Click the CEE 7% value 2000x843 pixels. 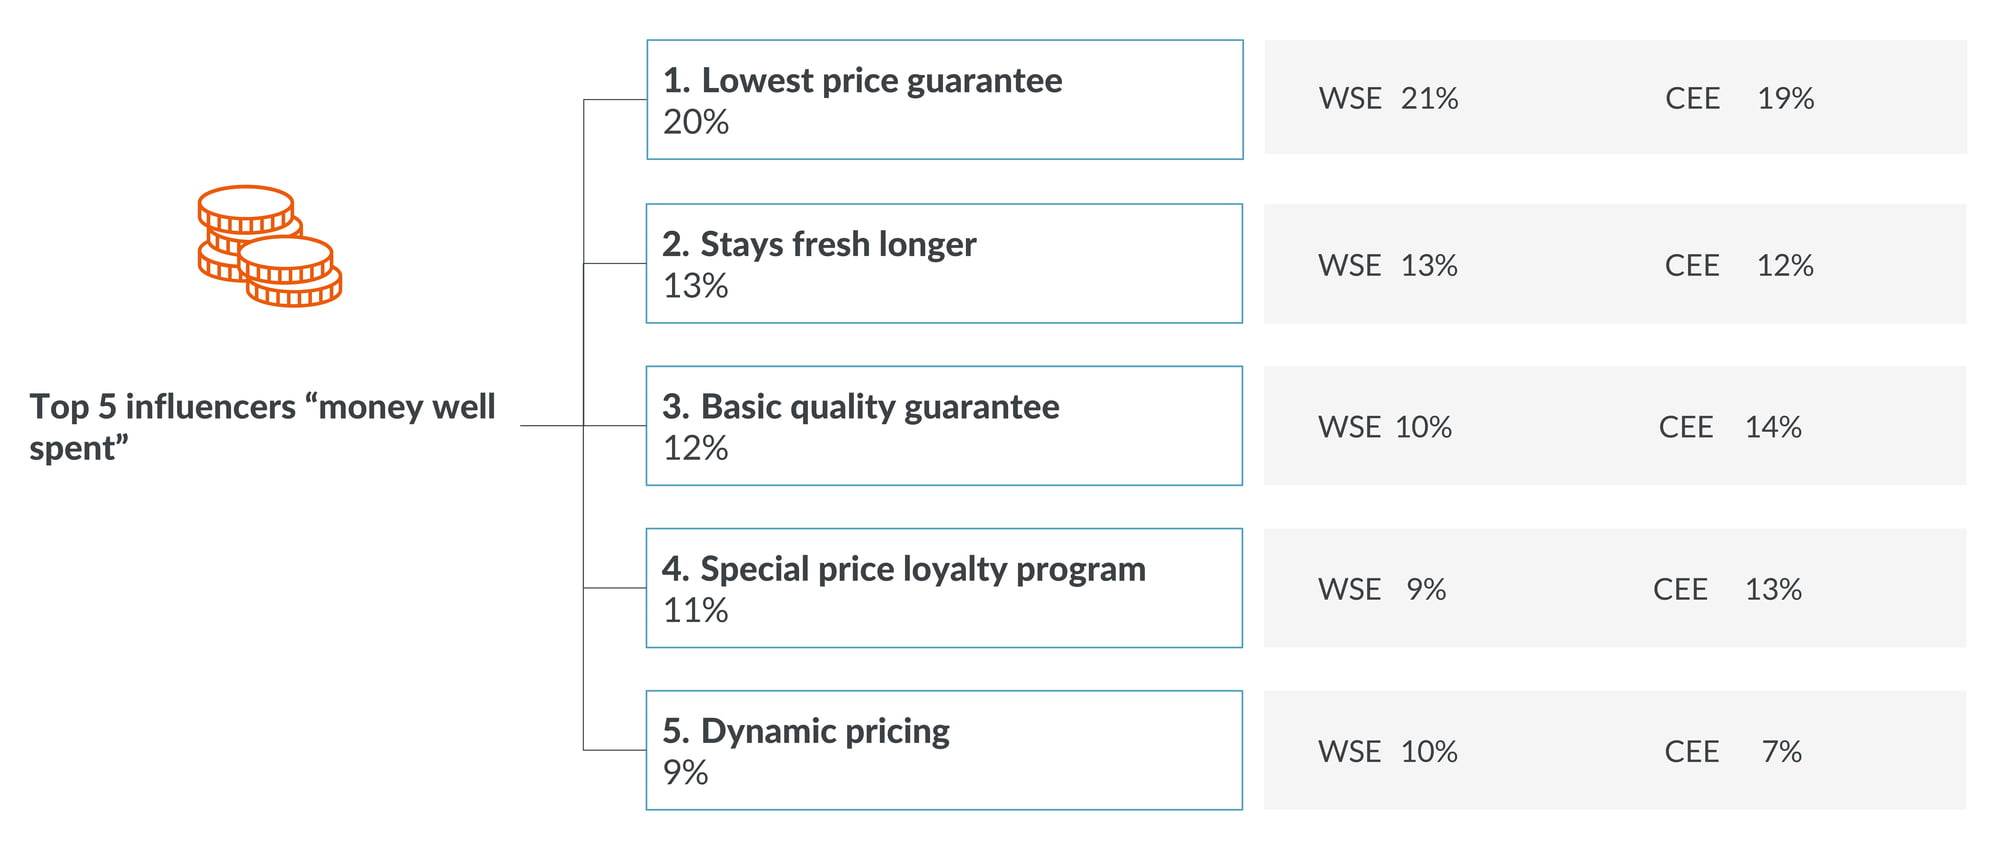(1733, 751)
